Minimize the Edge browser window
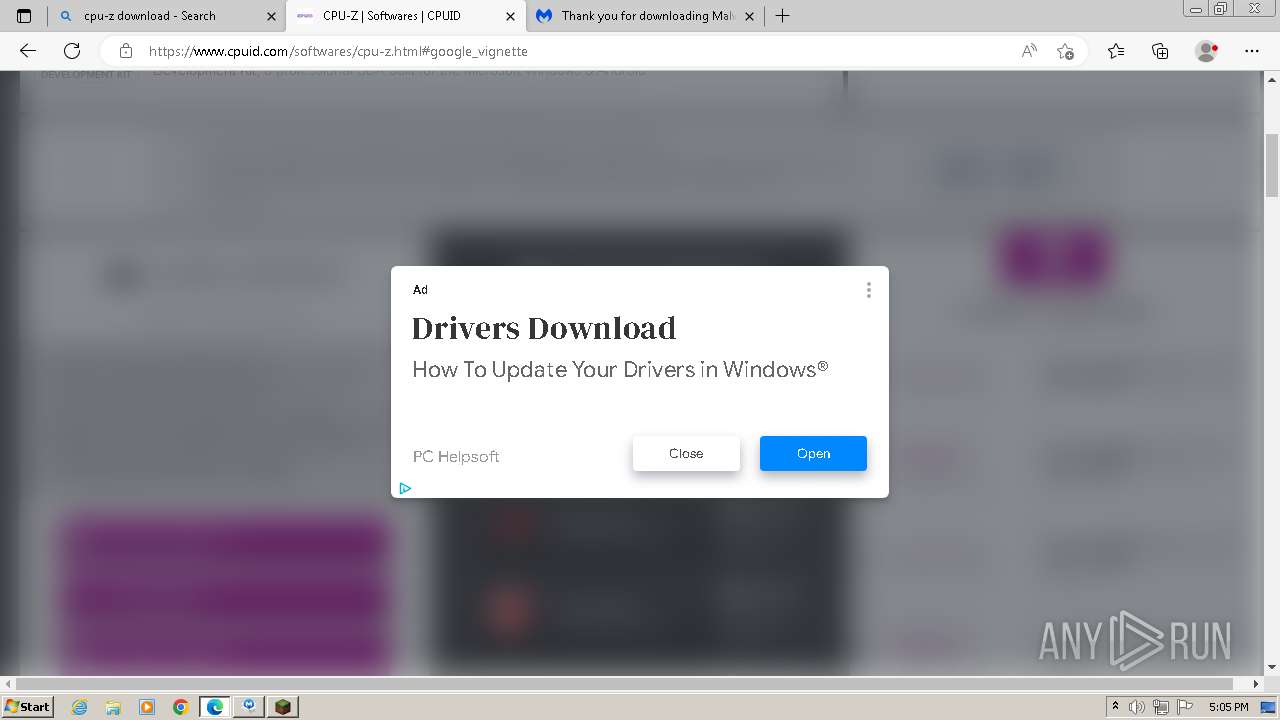Screen dimensions: 1280x720 coord(1196,9)
